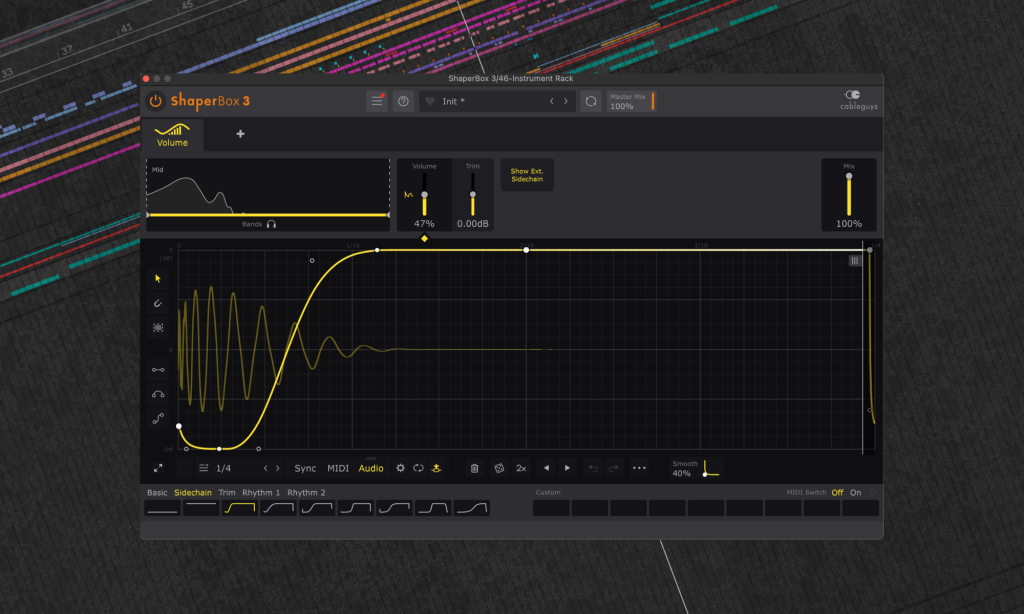Open the three-dots more options menu
The width and height of the screenshot is (1024, 614).
[639, 468]
